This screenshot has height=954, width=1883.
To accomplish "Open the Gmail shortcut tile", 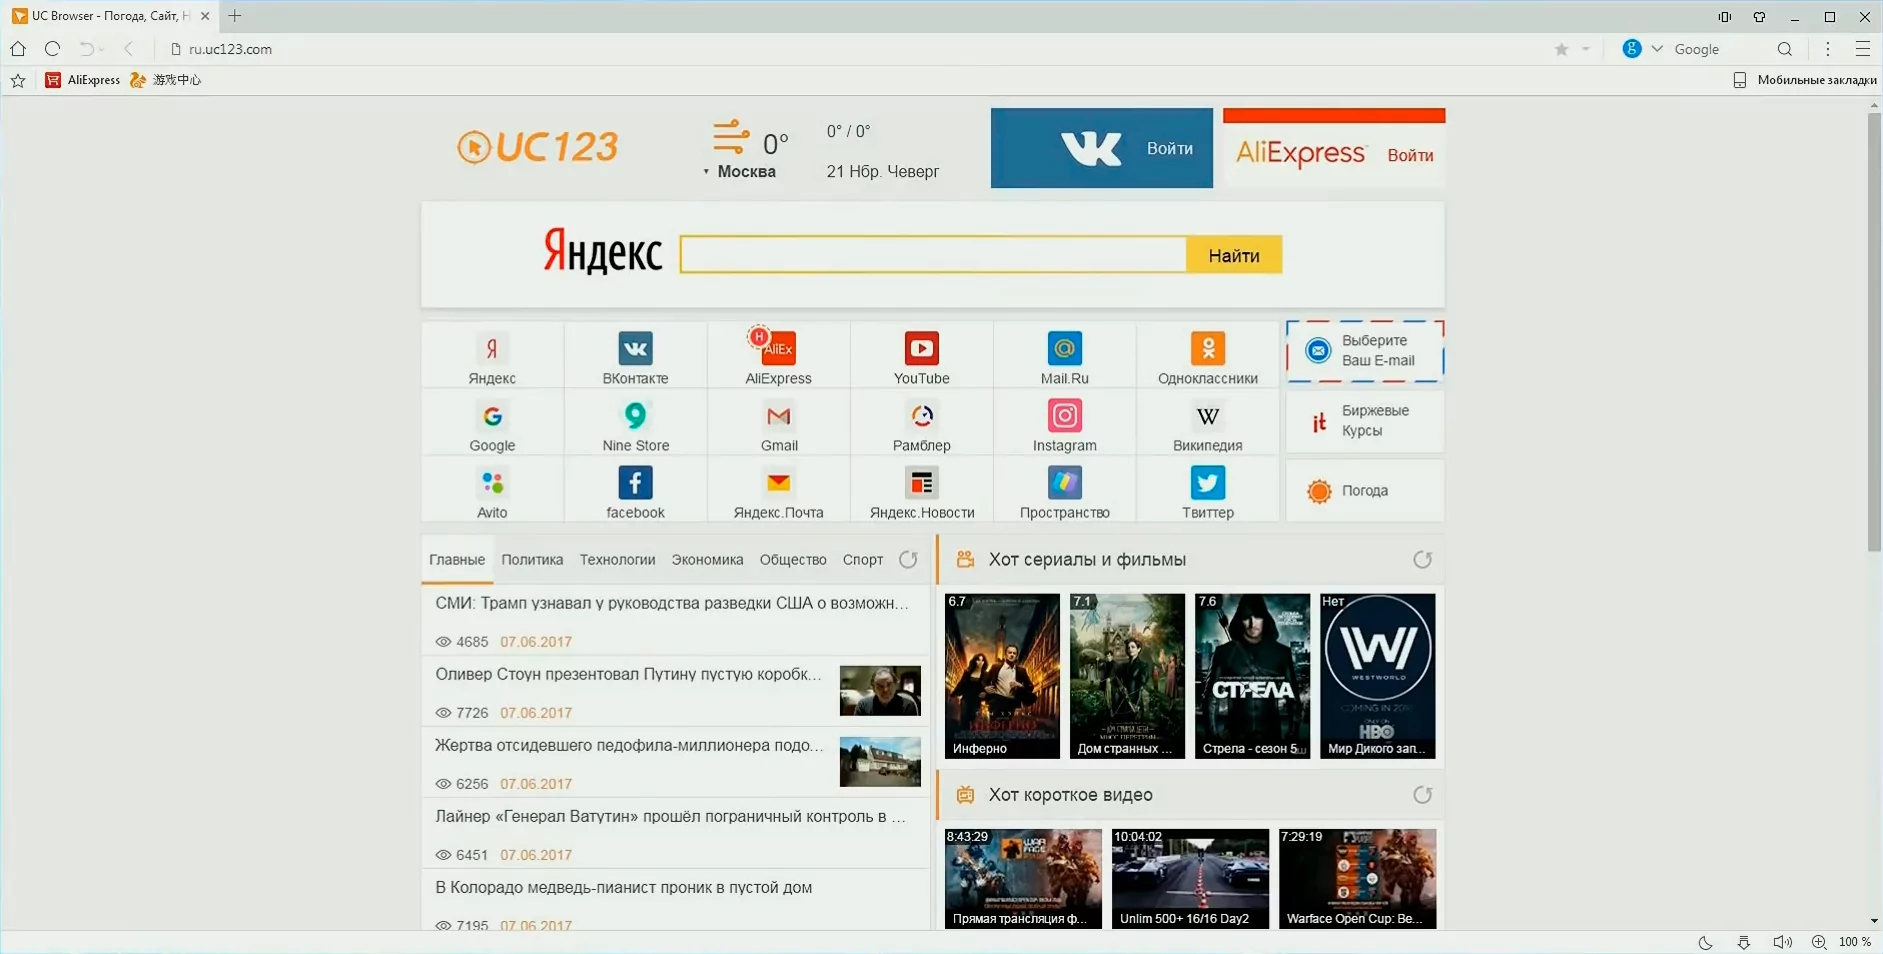I will (778, 422).
